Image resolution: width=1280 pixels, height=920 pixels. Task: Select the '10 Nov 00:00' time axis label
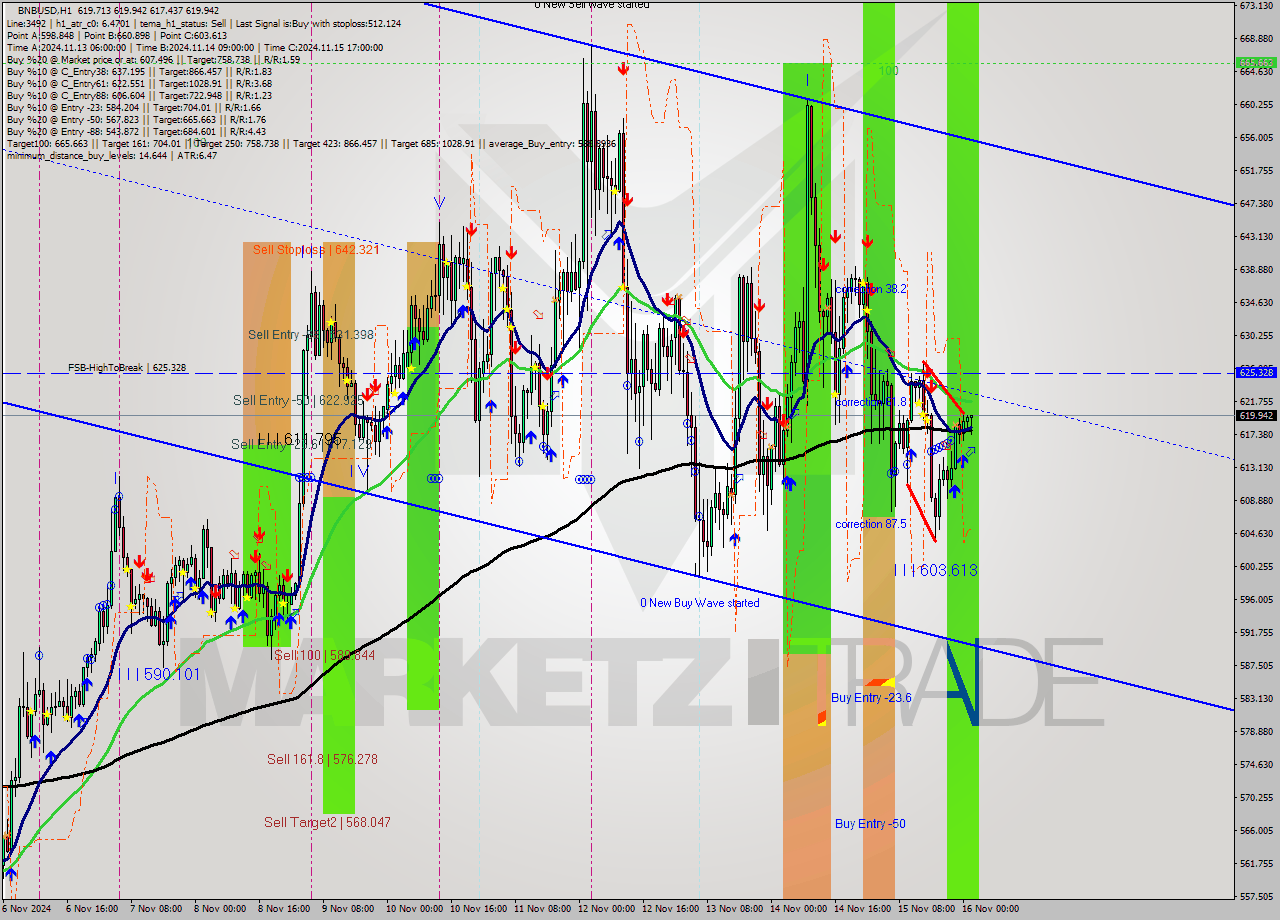[x=413, y=909]
